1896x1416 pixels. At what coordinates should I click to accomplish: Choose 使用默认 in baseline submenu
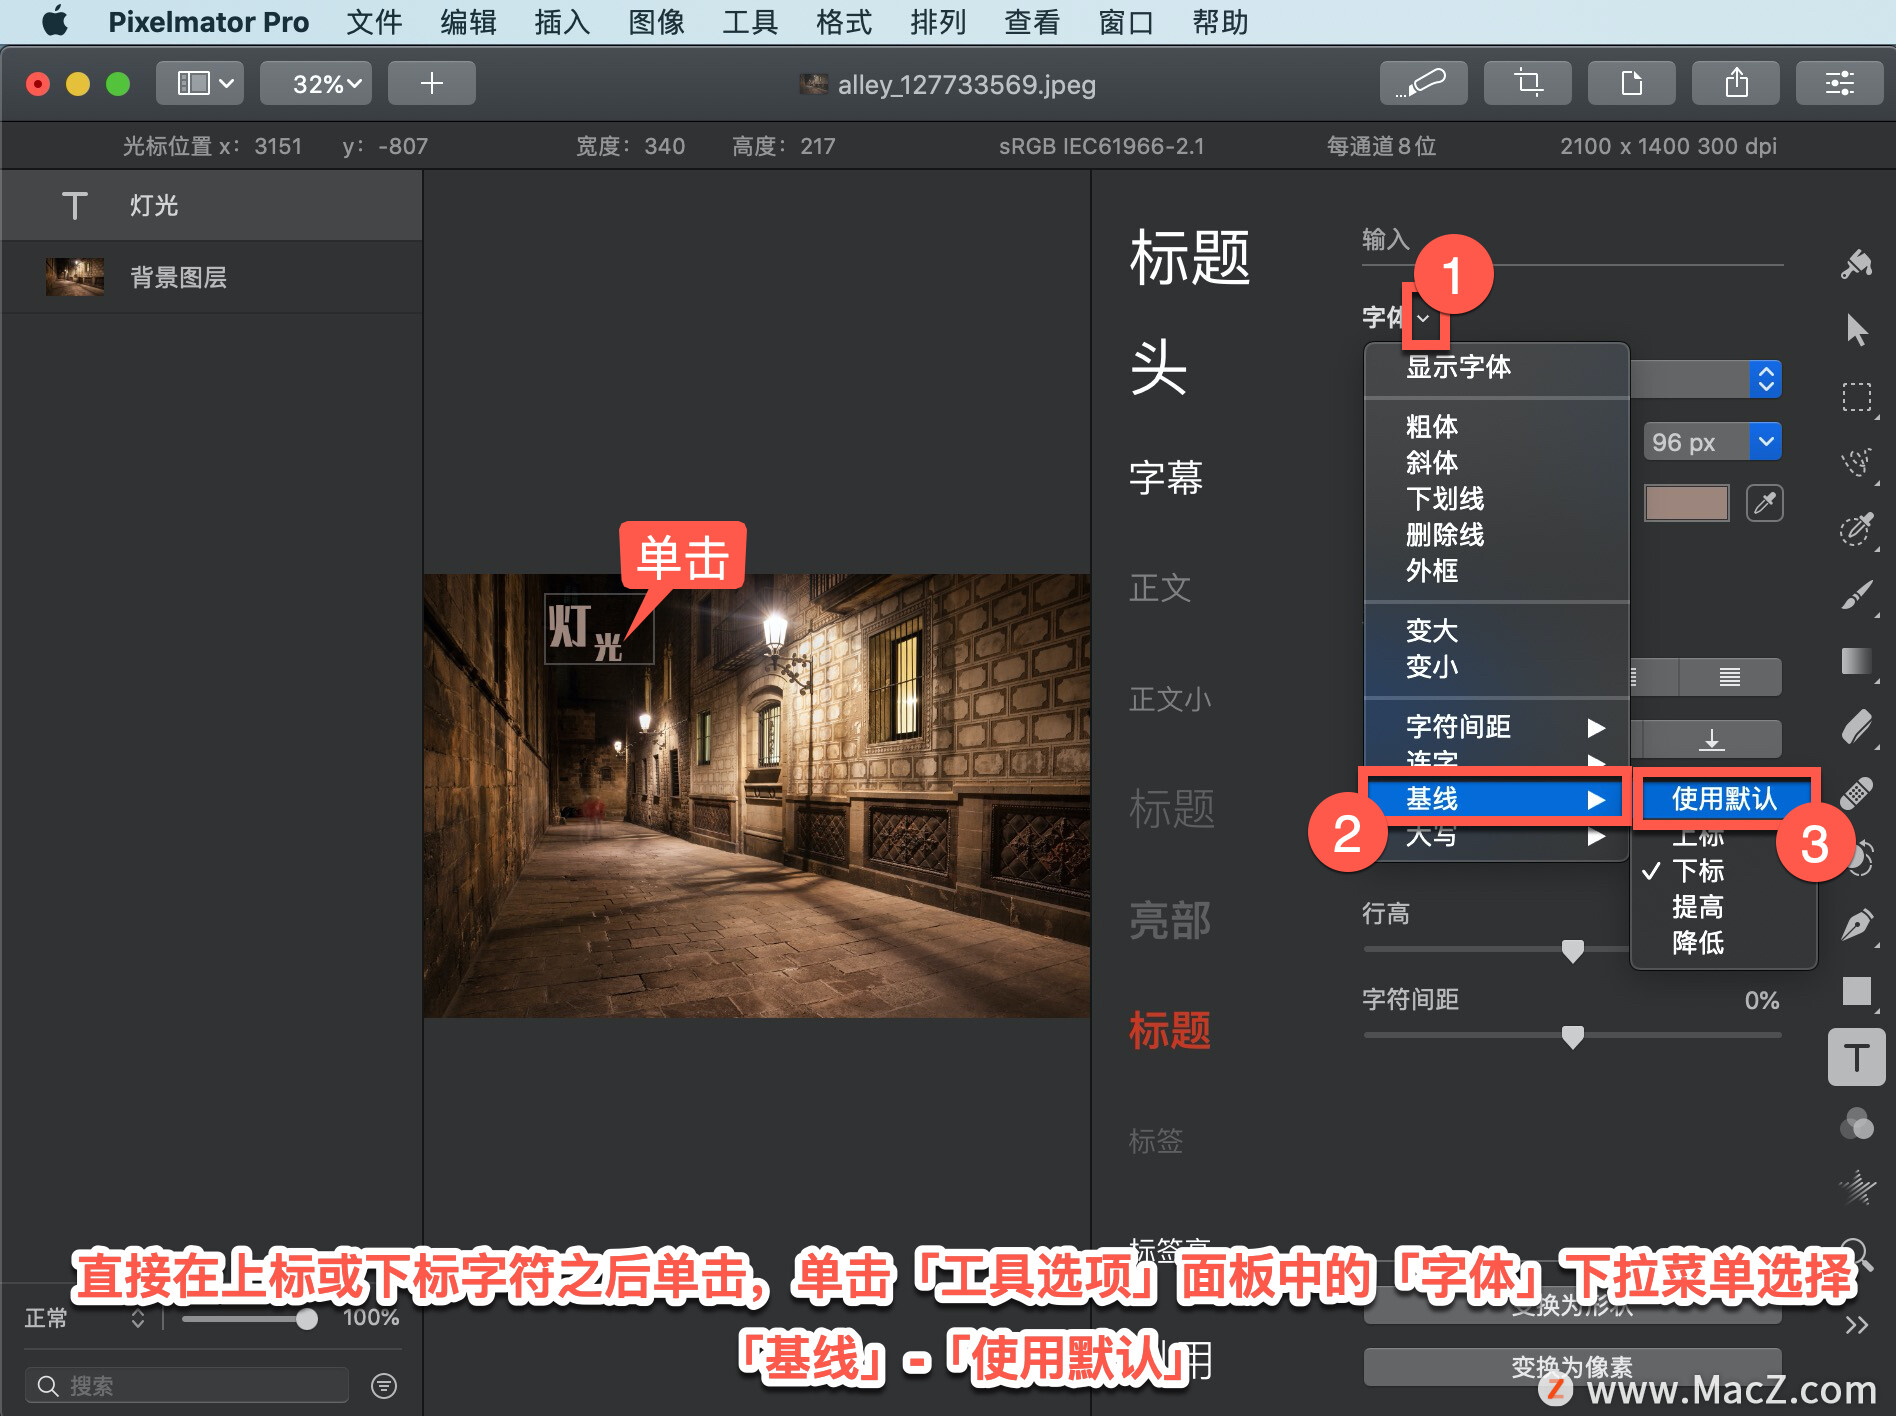point(1724,799)
